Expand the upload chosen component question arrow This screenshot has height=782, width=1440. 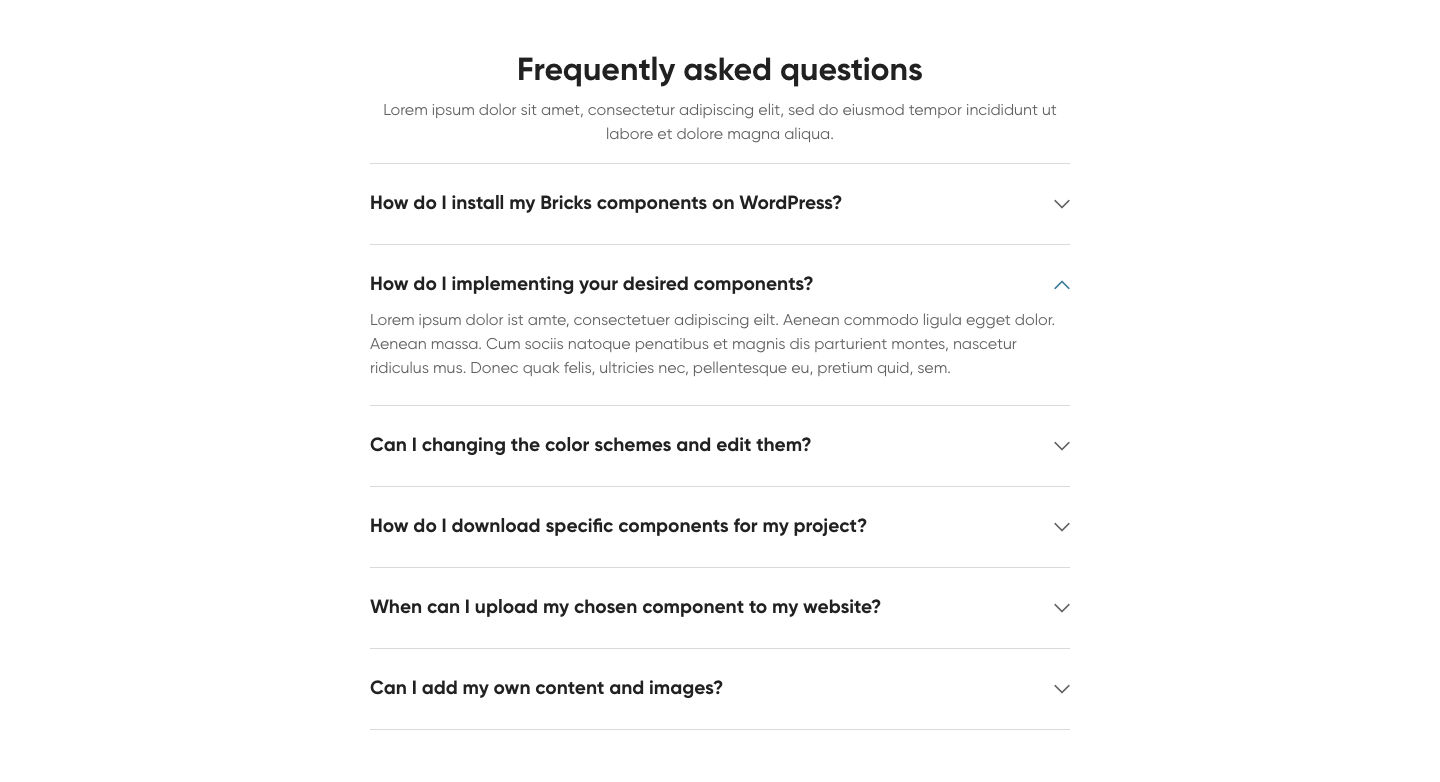[x=1061, y=608]
